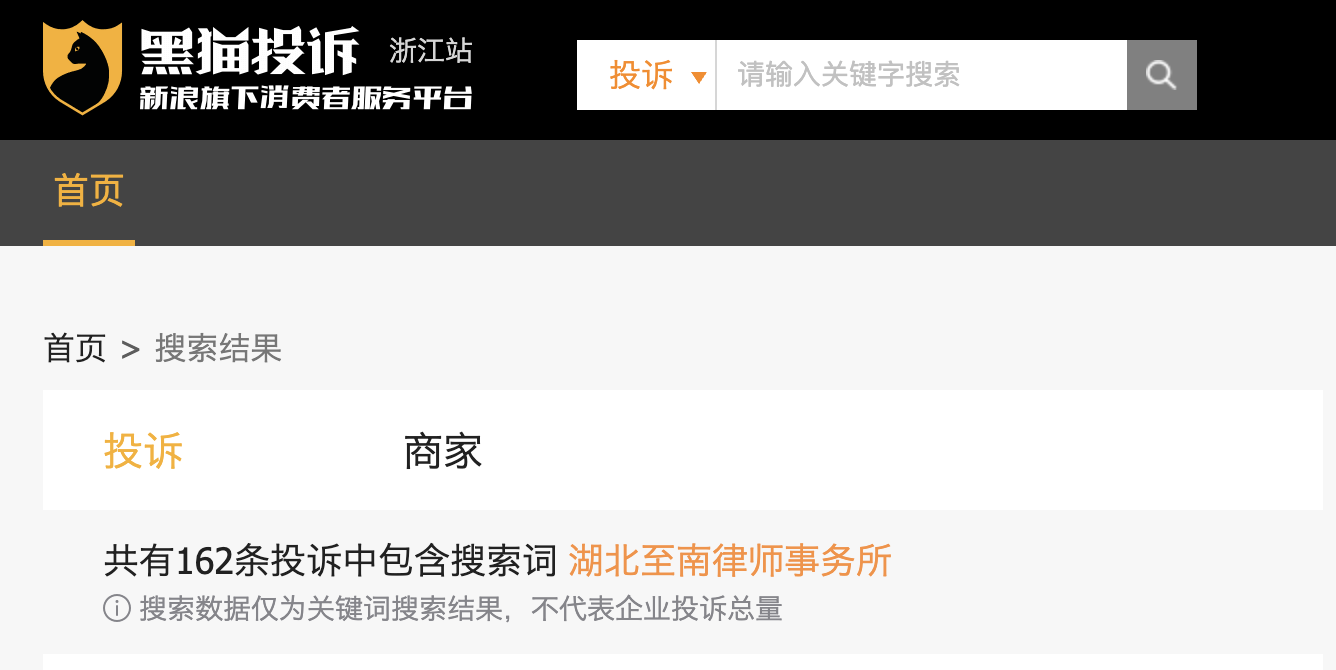Click the 黑猫投诉 brand title

[x=249, y=52]
